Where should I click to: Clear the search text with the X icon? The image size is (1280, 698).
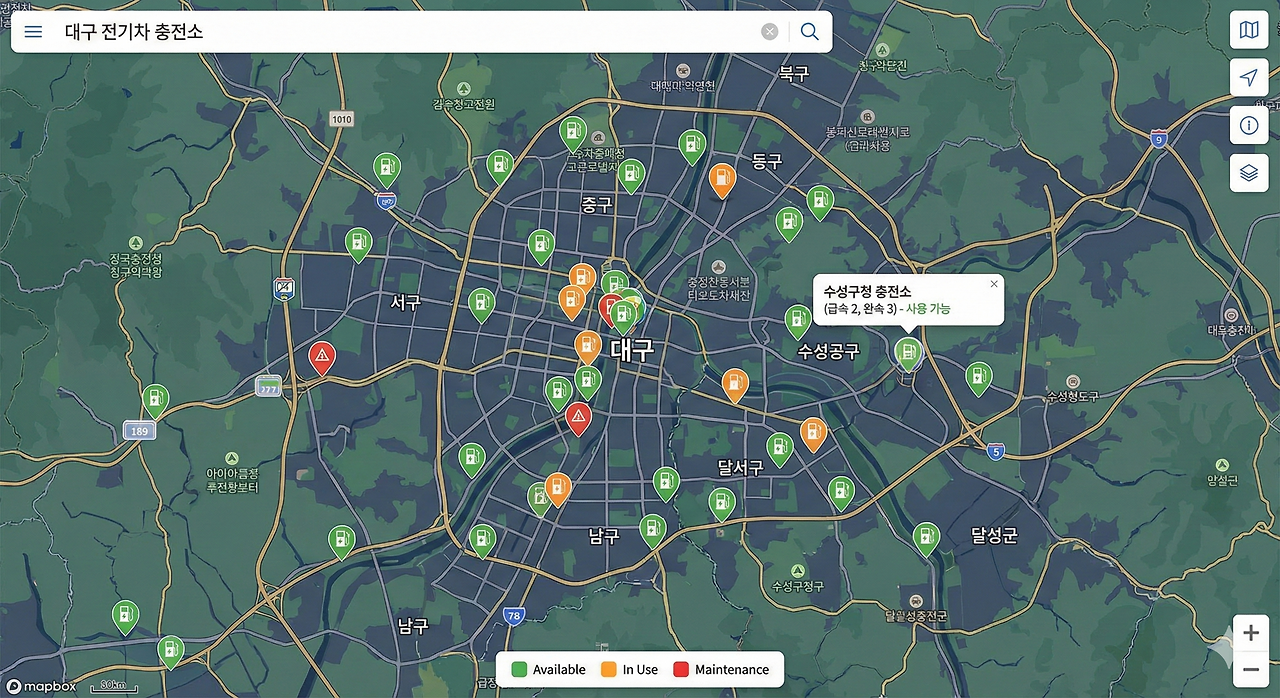tap(770, 32)
